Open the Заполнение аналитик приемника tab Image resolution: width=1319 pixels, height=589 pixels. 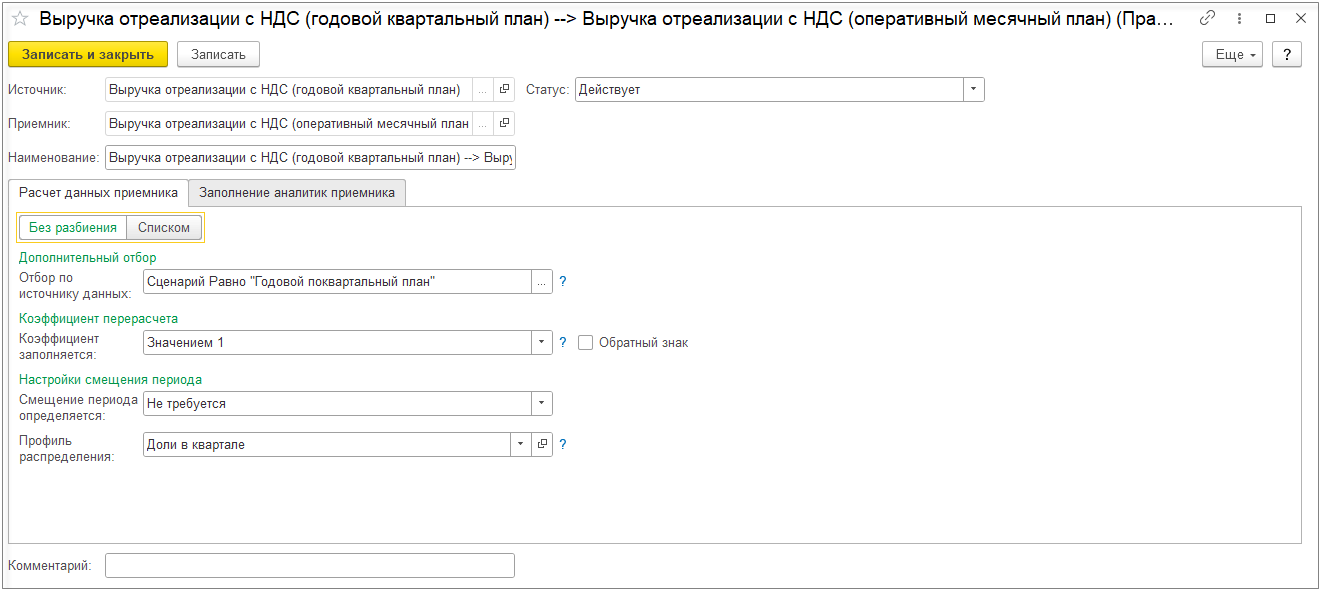297,193
